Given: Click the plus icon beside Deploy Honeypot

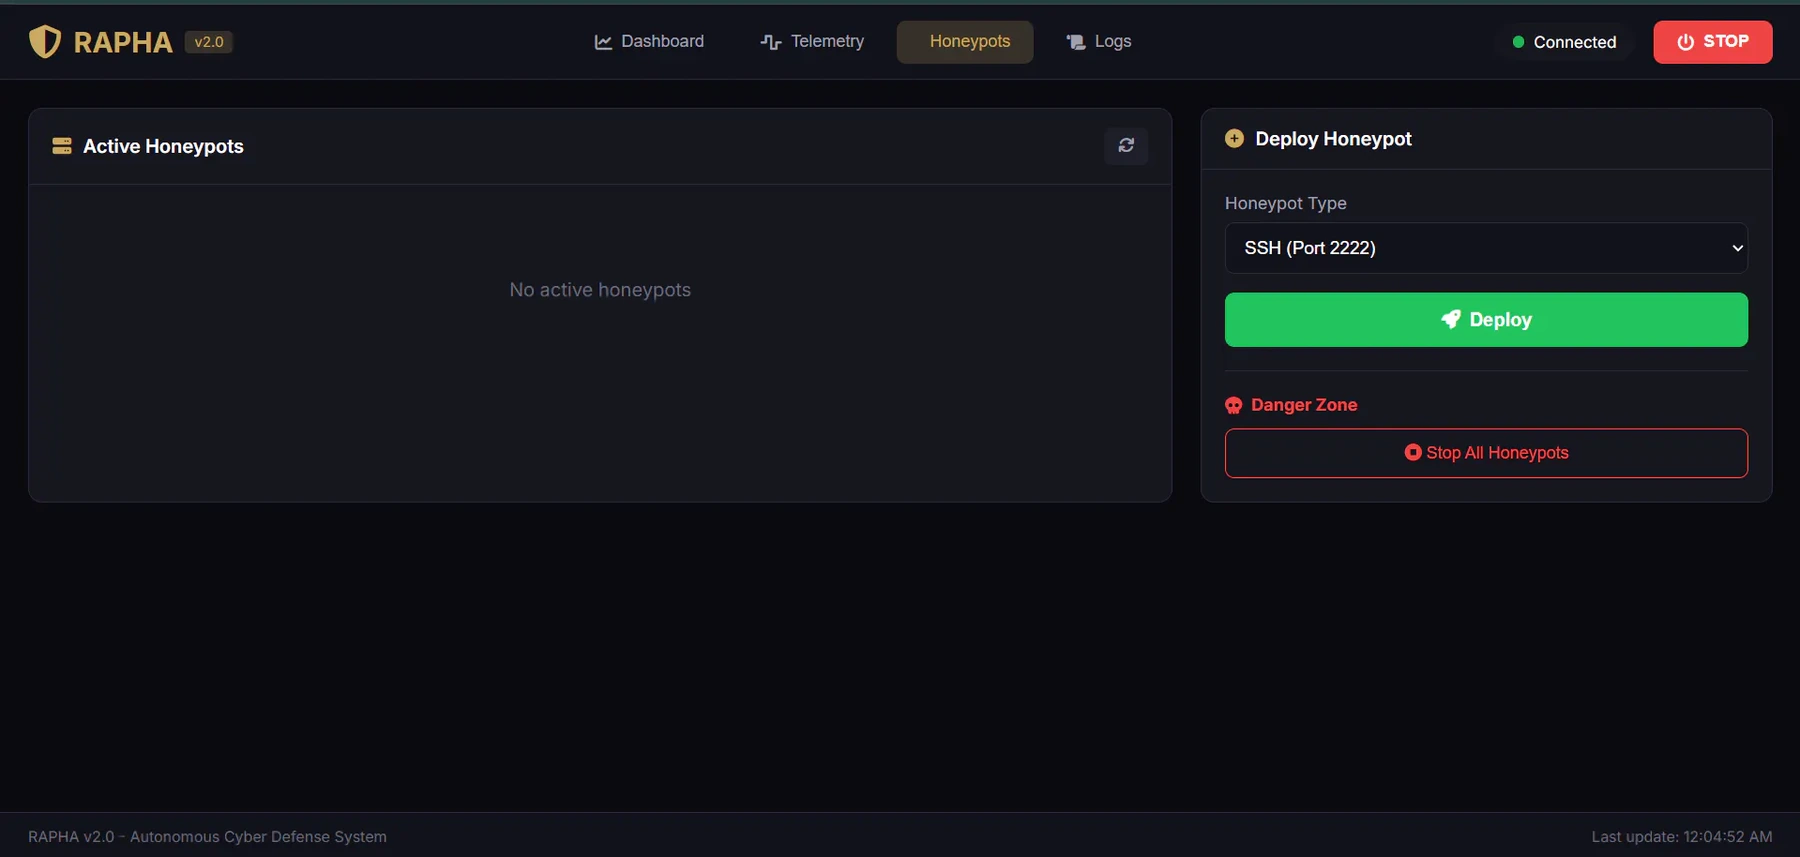Looking at the screenshot, I should tap(1235, 139).
